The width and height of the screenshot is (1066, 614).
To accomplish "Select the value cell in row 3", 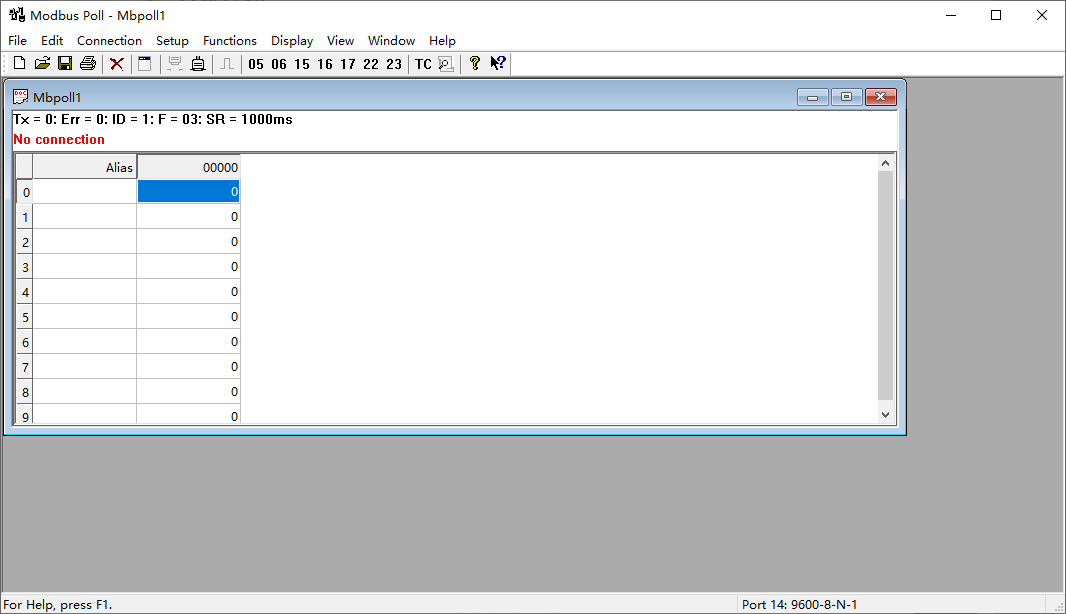I will [x=188, y=267].
